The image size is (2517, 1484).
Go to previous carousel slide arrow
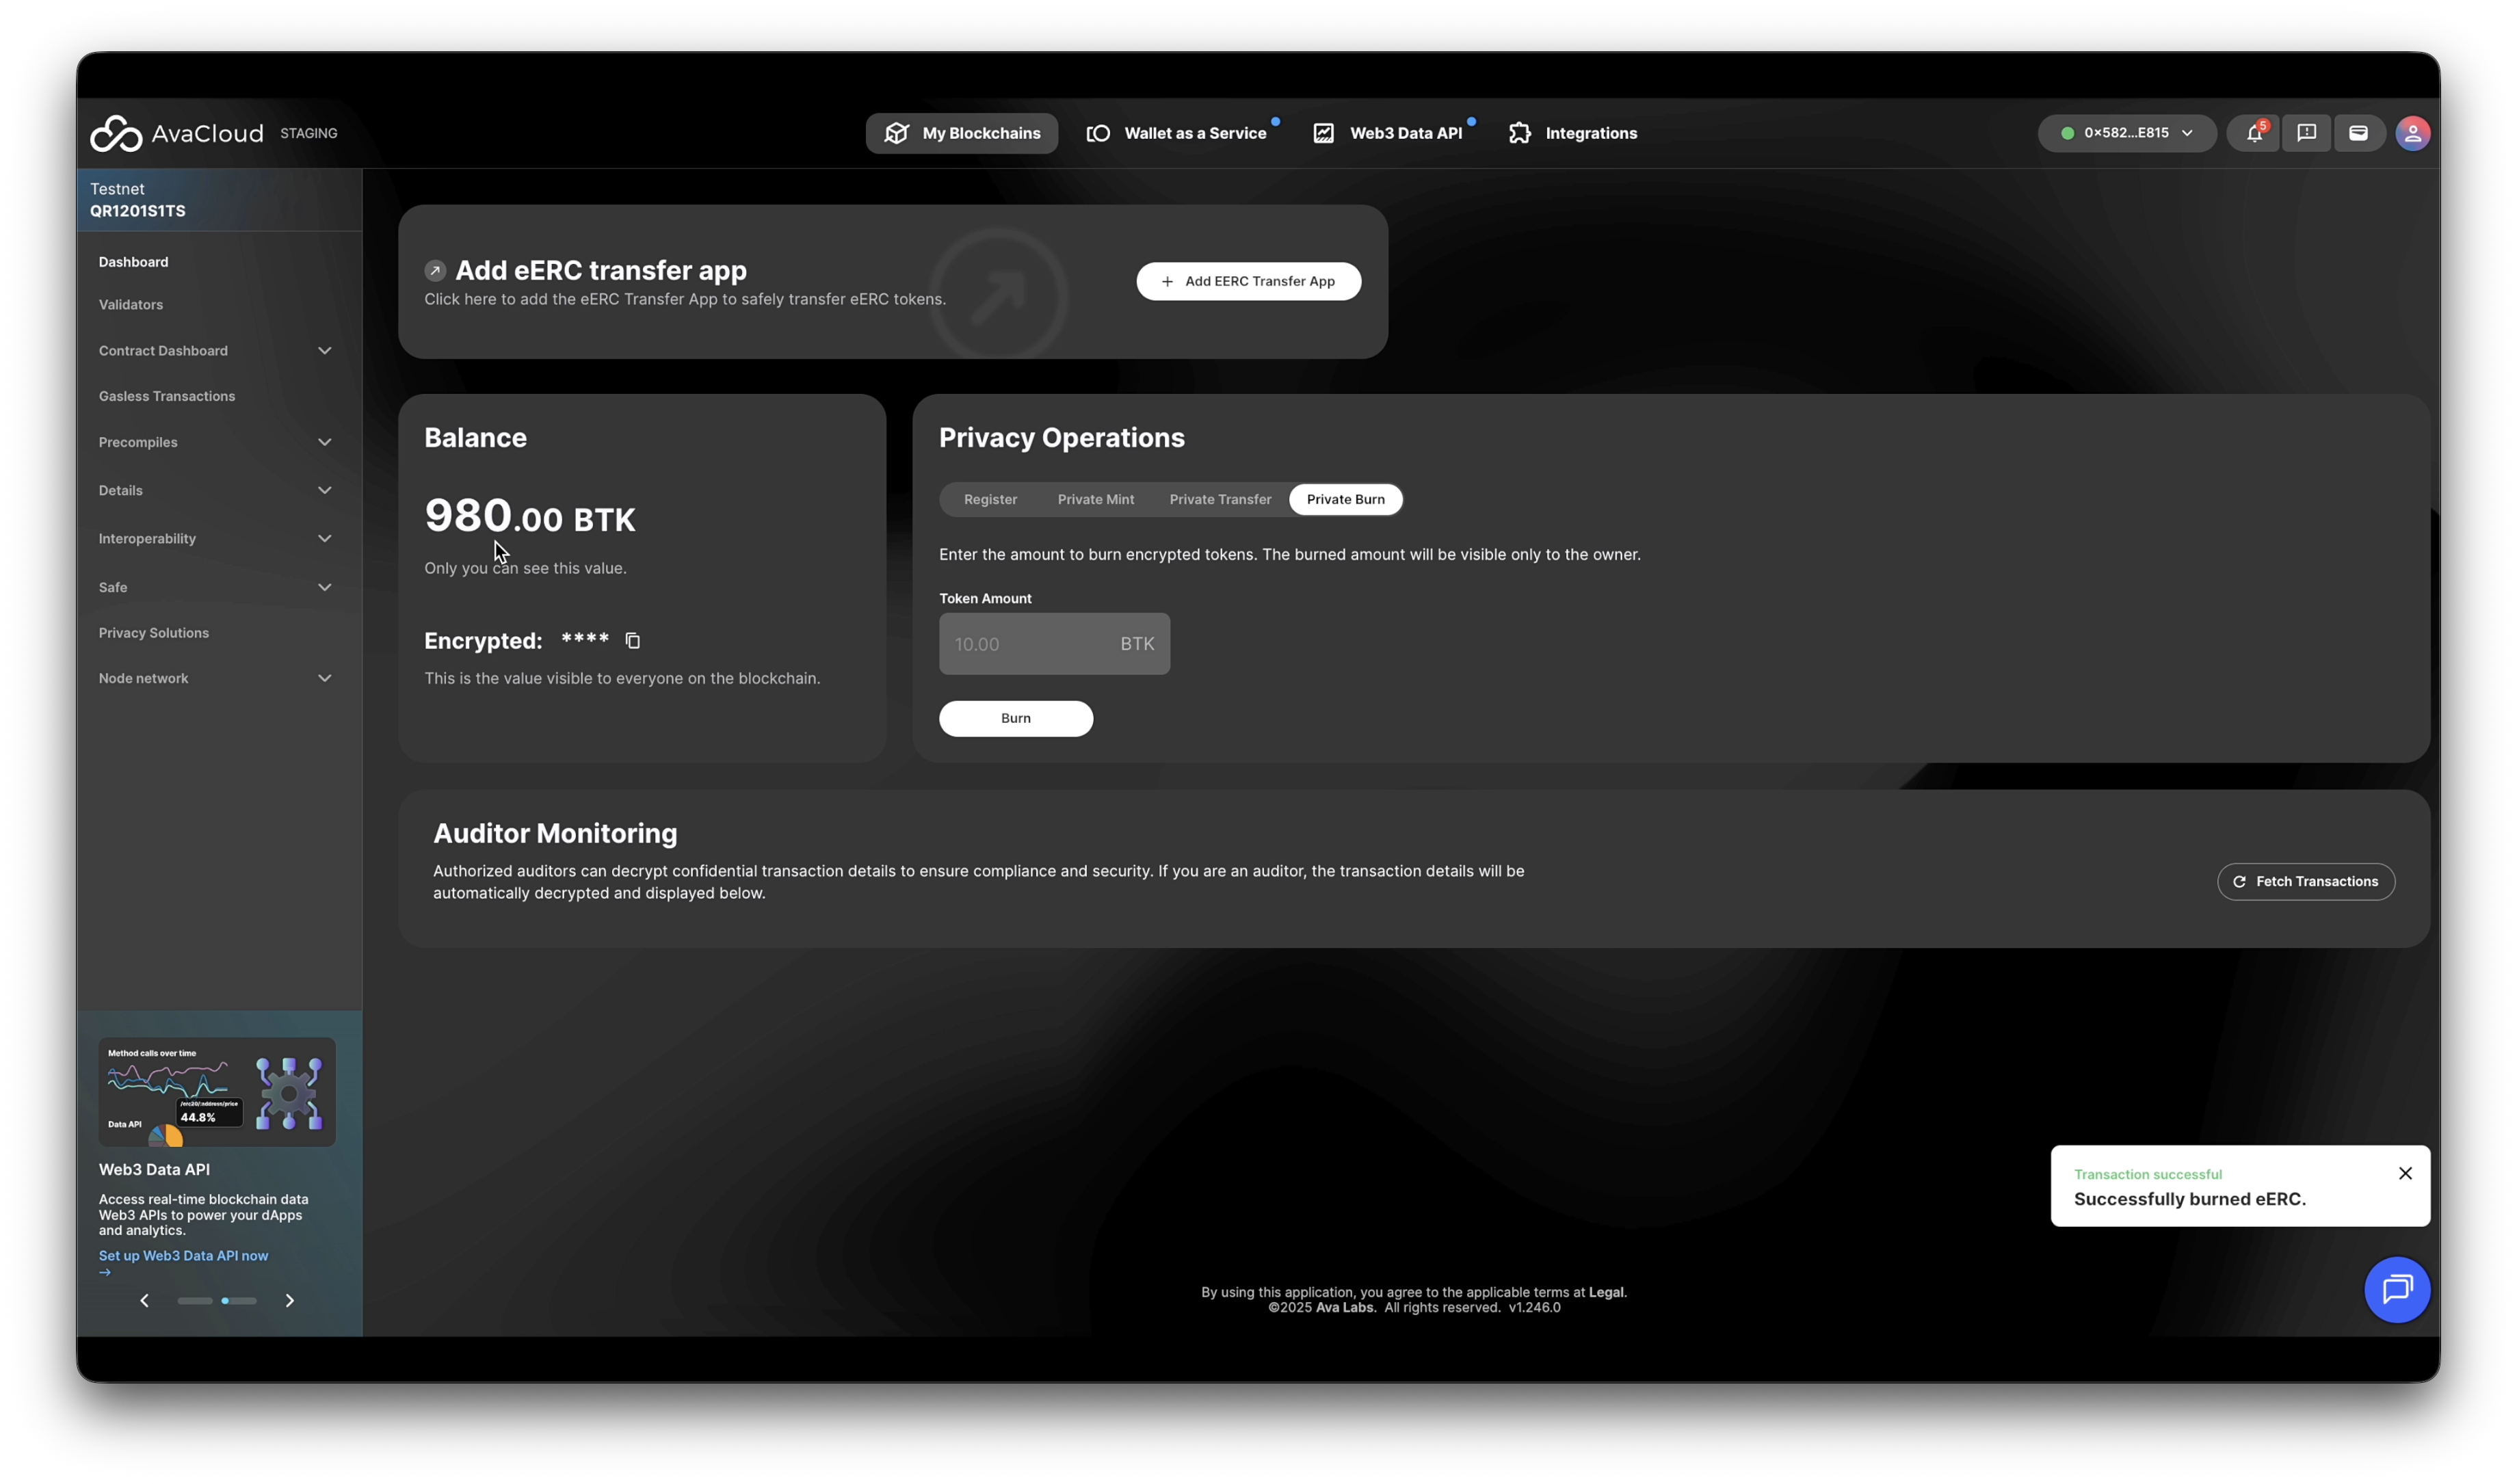(145, 1300)
